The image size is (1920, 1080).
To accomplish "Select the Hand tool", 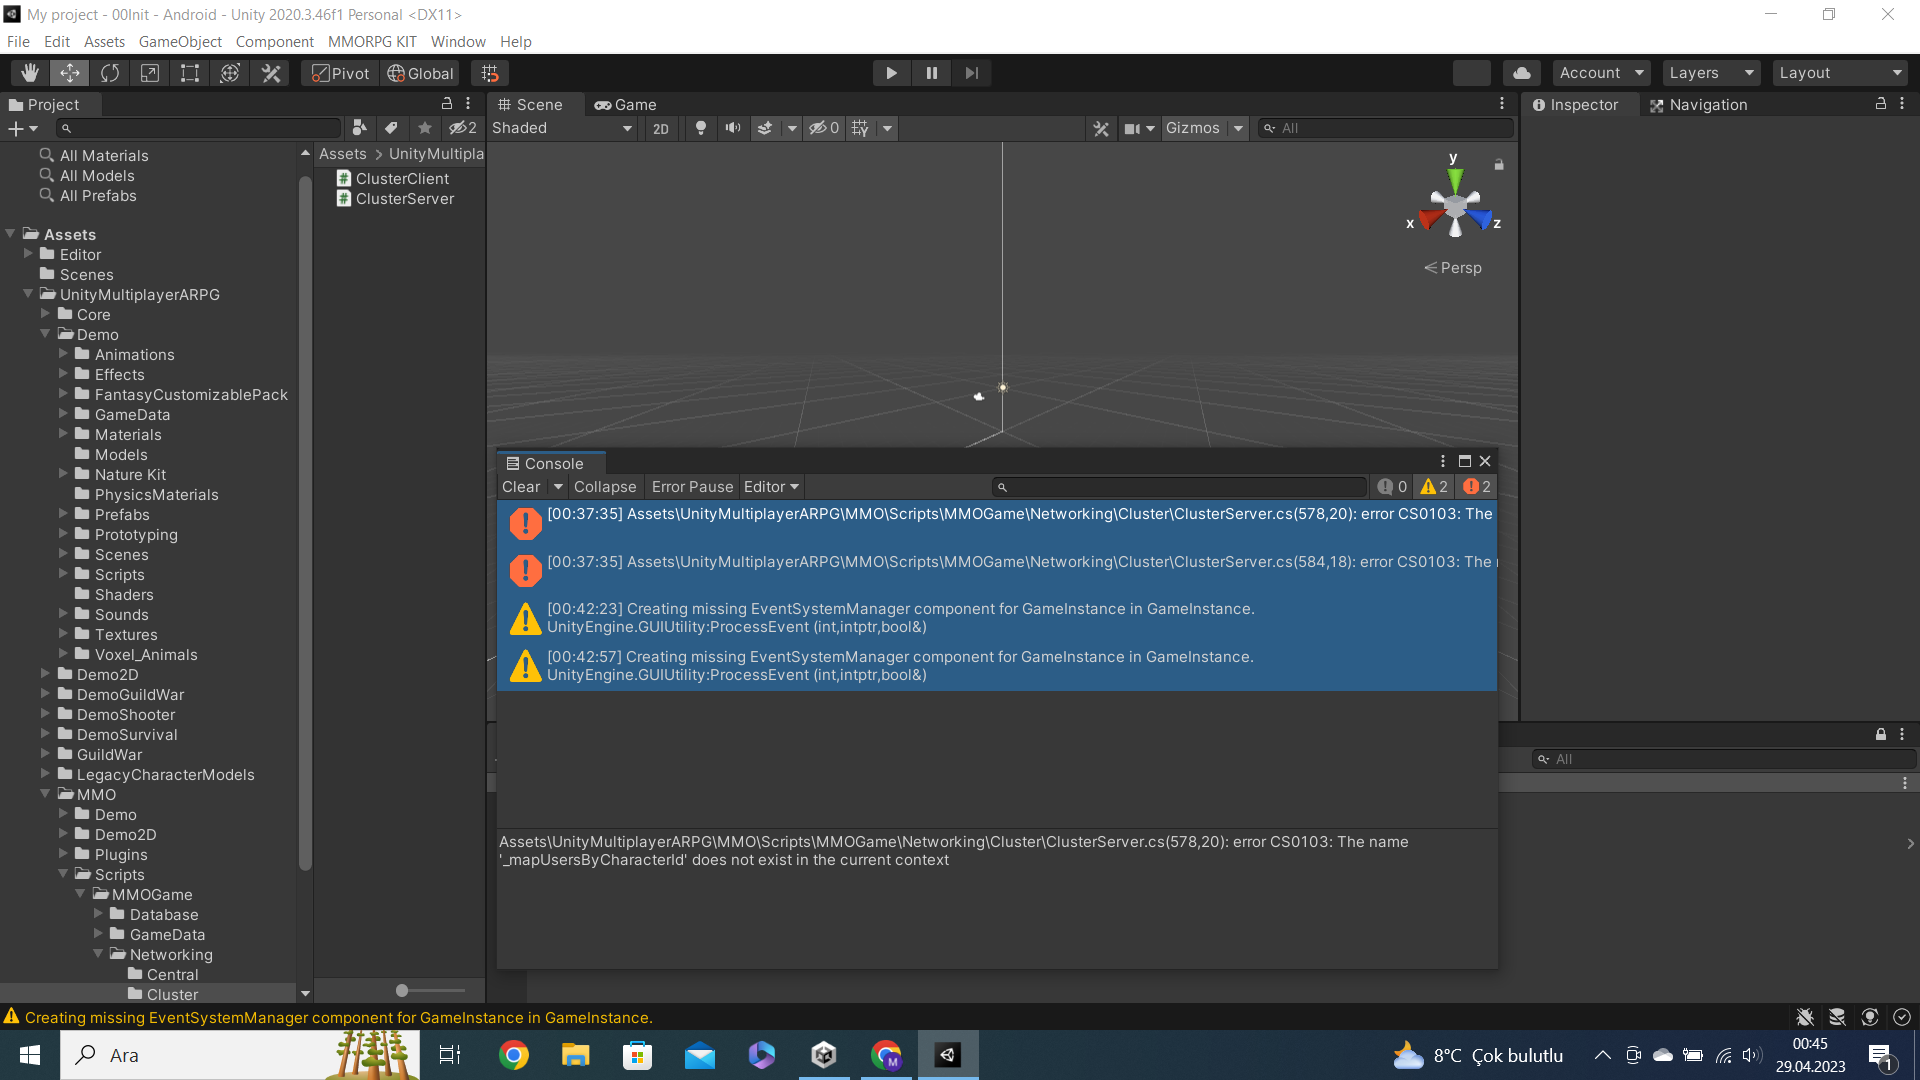I will click(29, 72).
